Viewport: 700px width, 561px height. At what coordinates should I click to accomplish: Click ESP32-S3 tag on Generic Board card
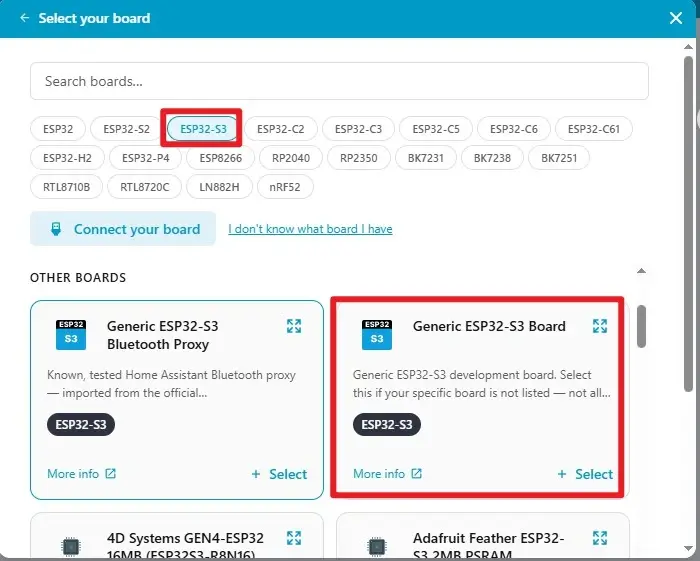click(x=387, y=424)
